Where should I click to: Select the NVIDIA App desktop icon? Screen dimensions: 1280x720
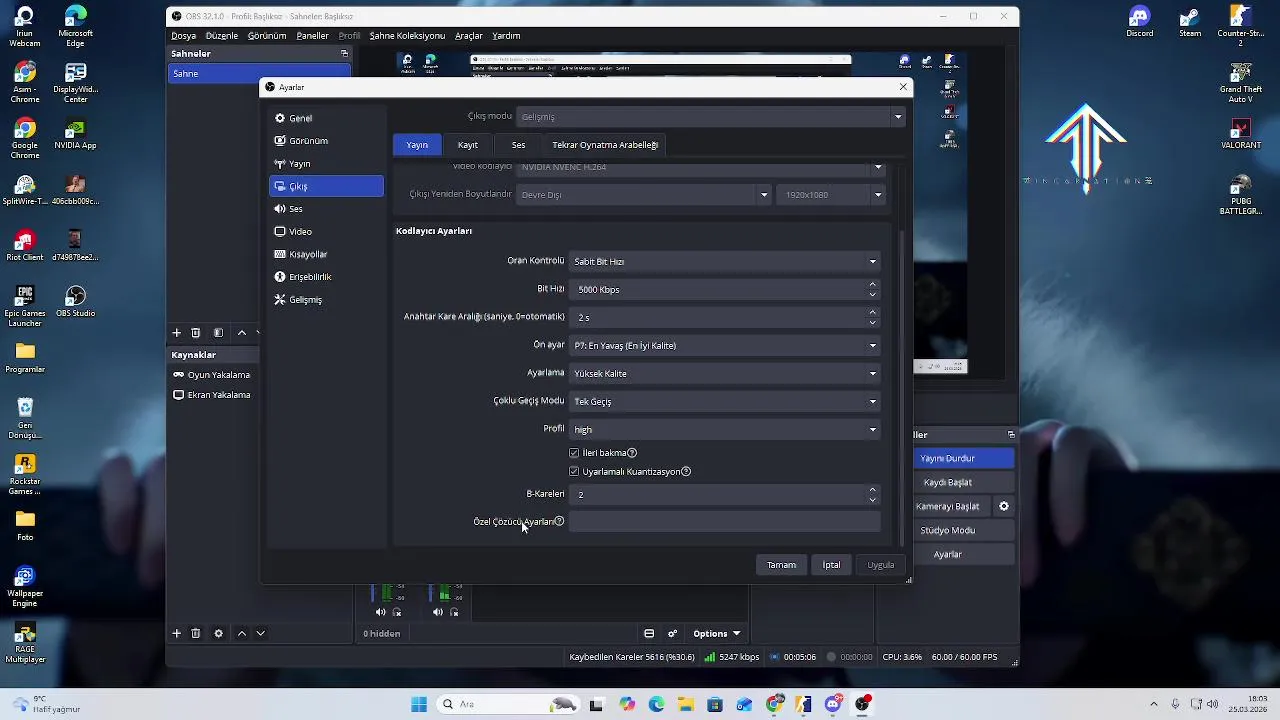(76, 134)
